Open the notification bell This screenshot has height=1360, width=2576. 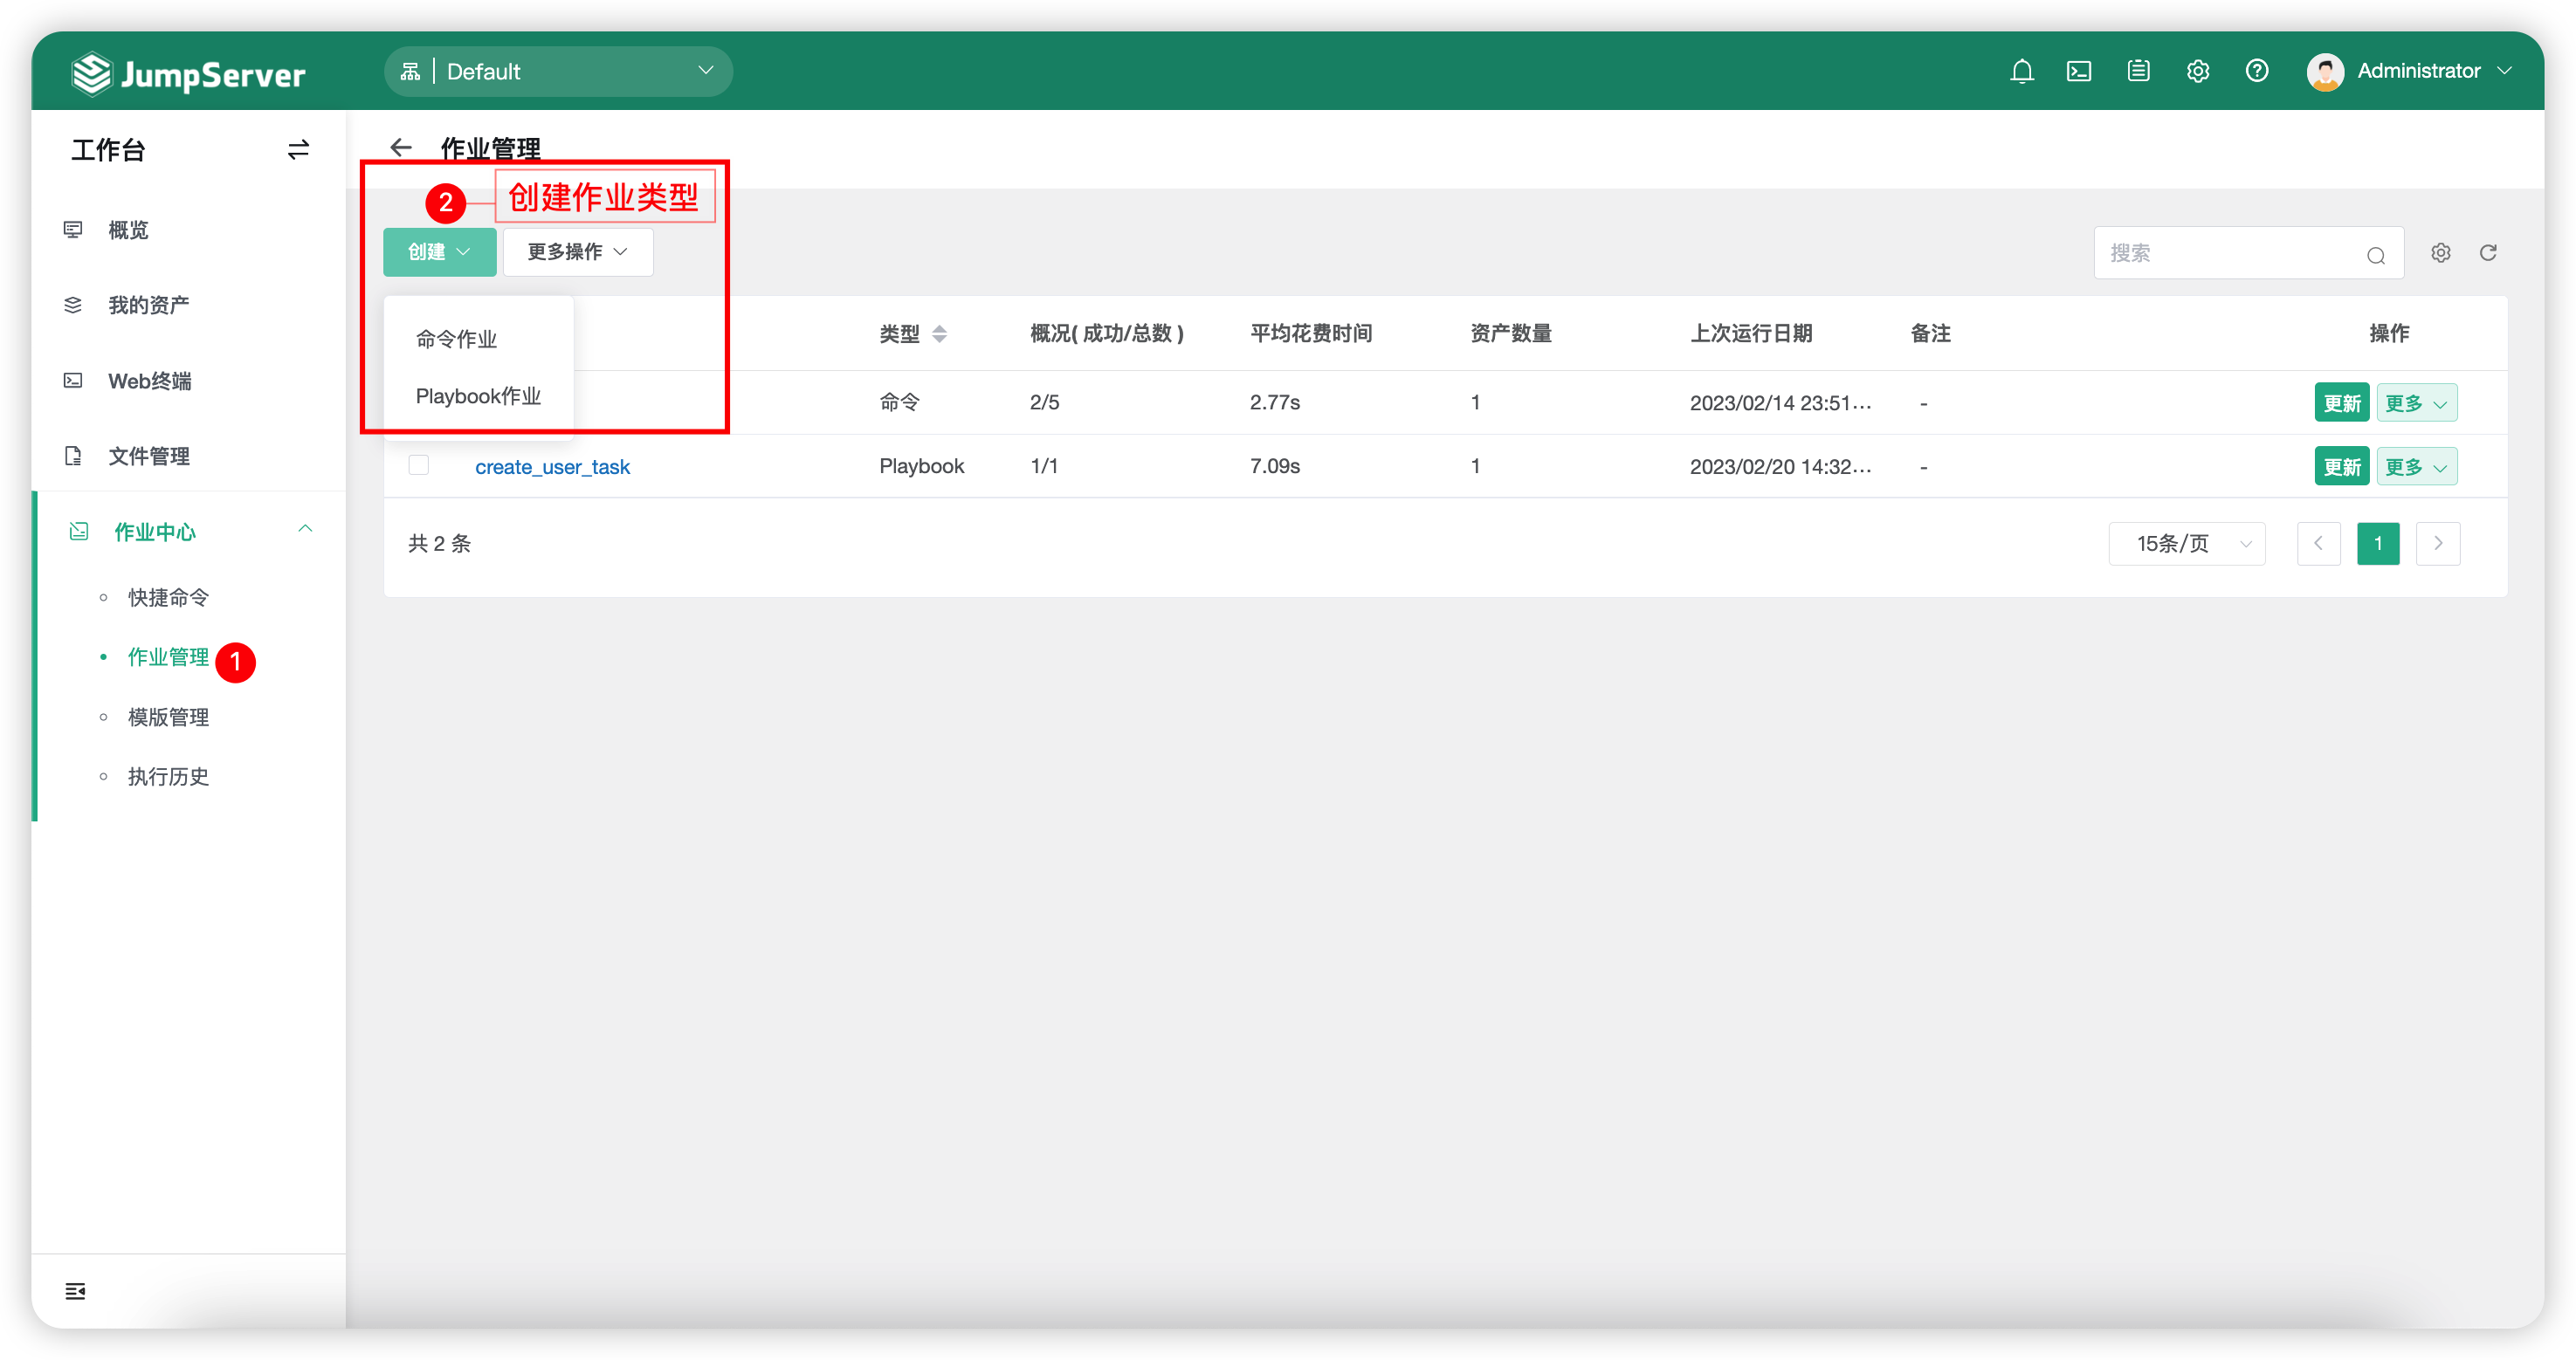(x=2022, y=71)
